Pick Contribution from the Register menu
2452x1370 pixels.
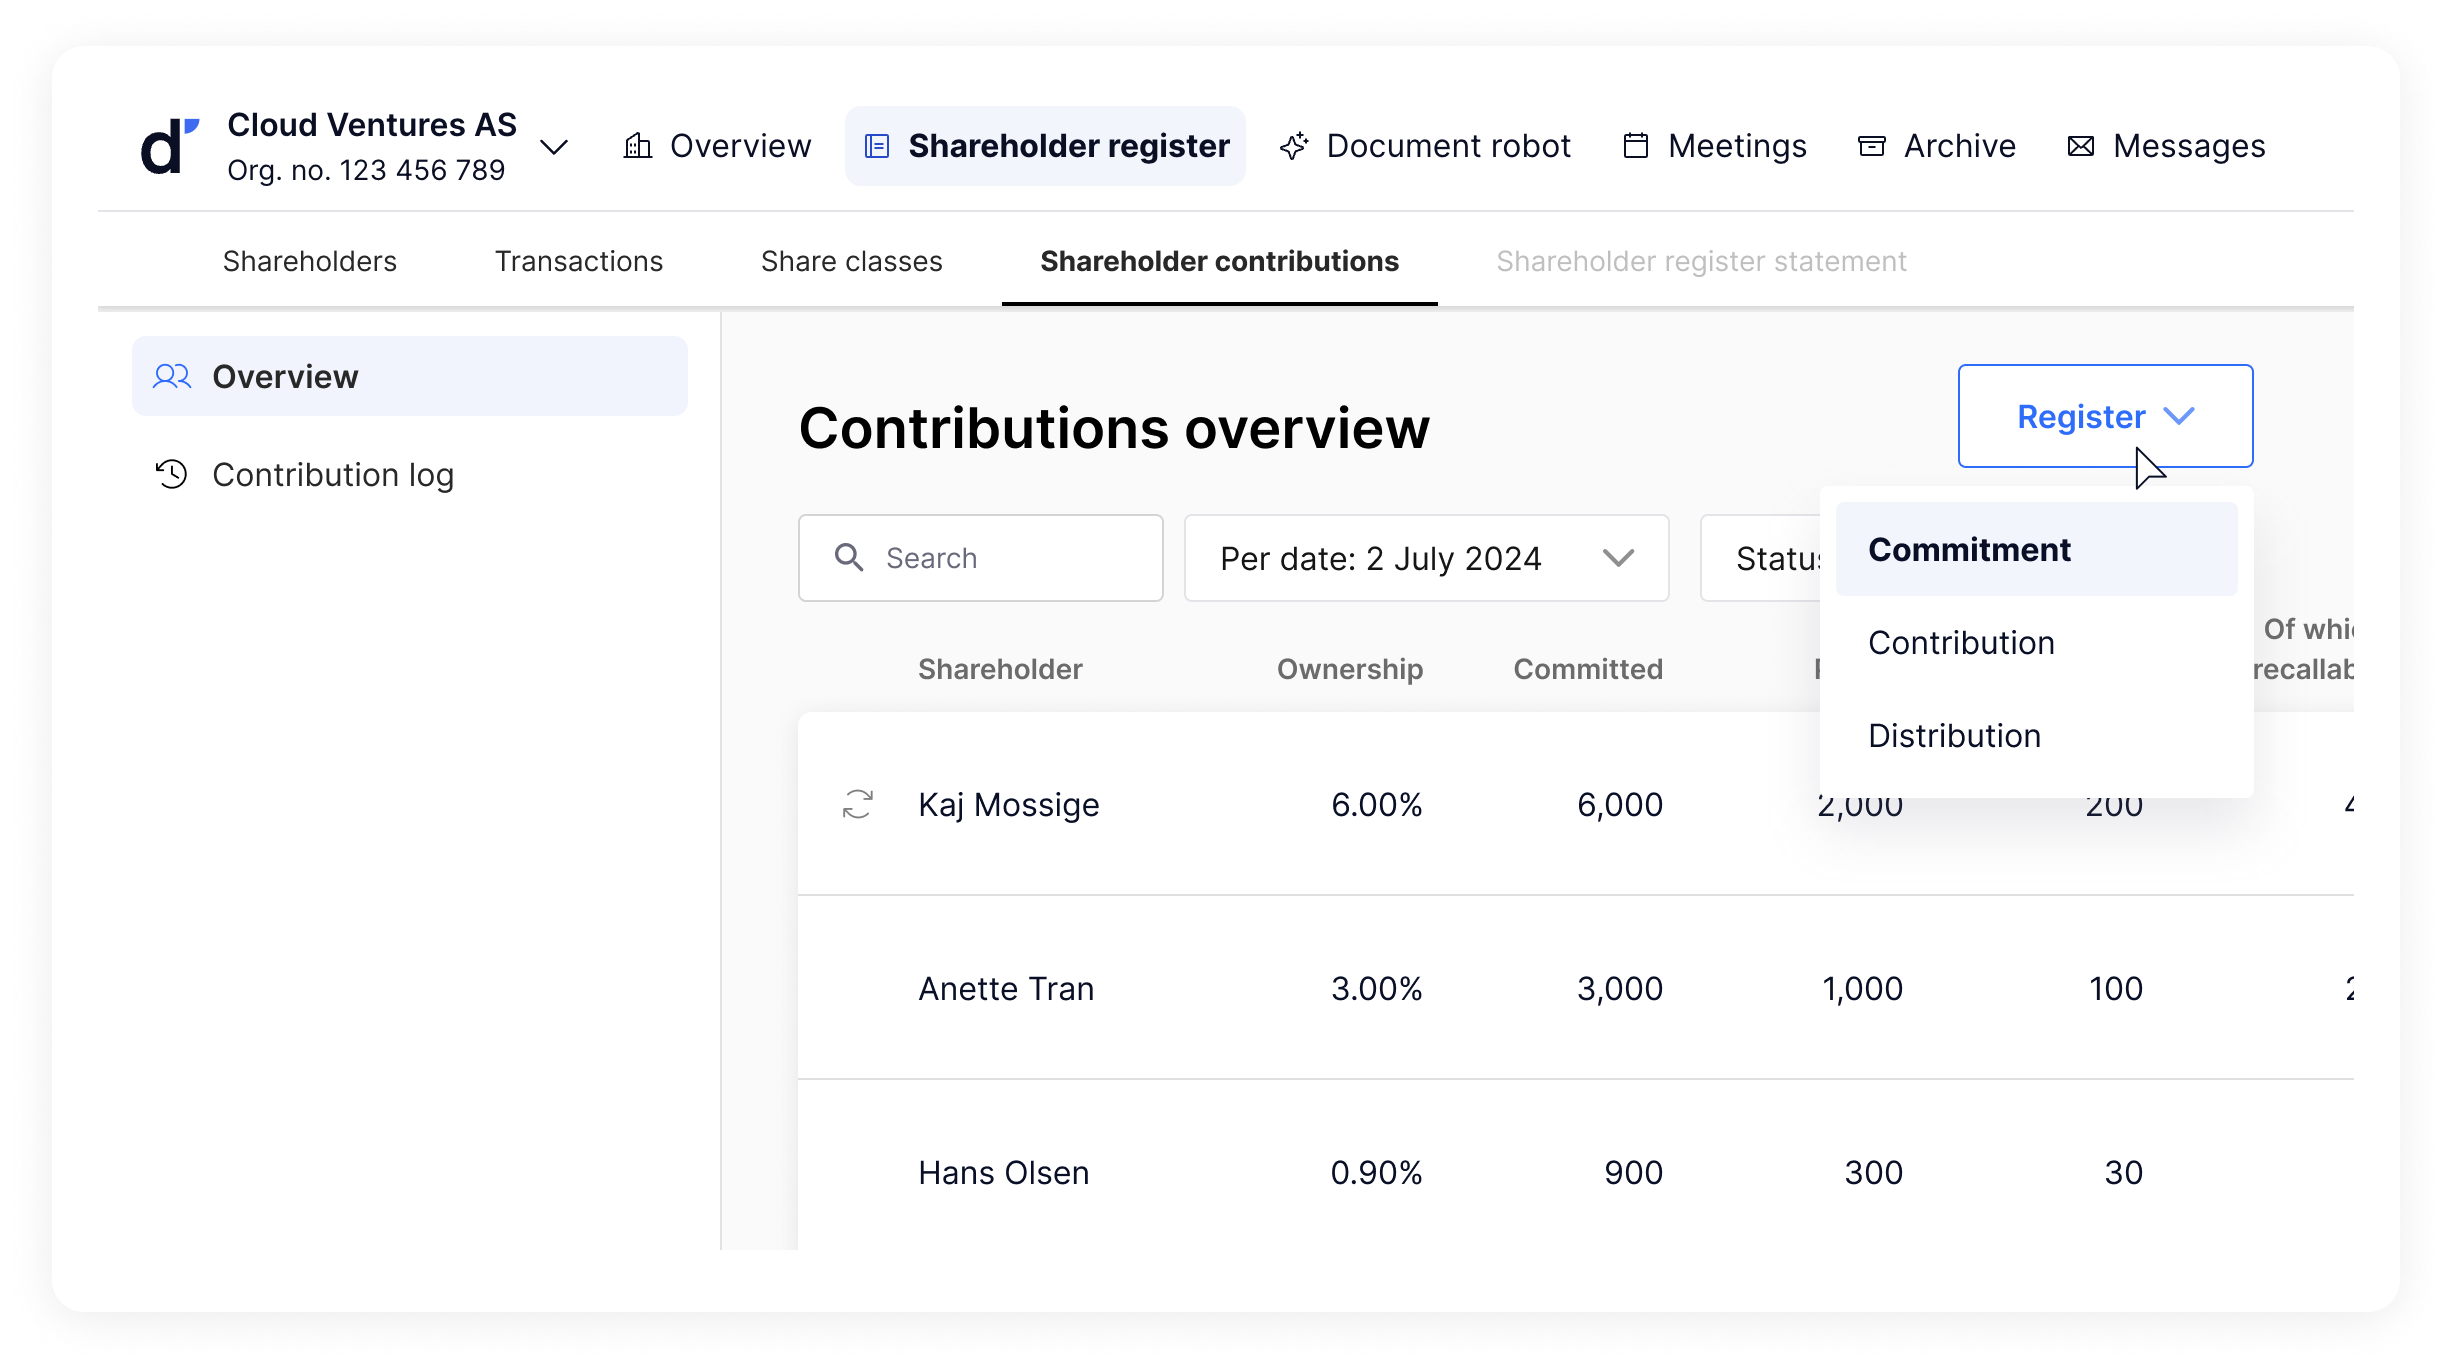(1961, 643)
